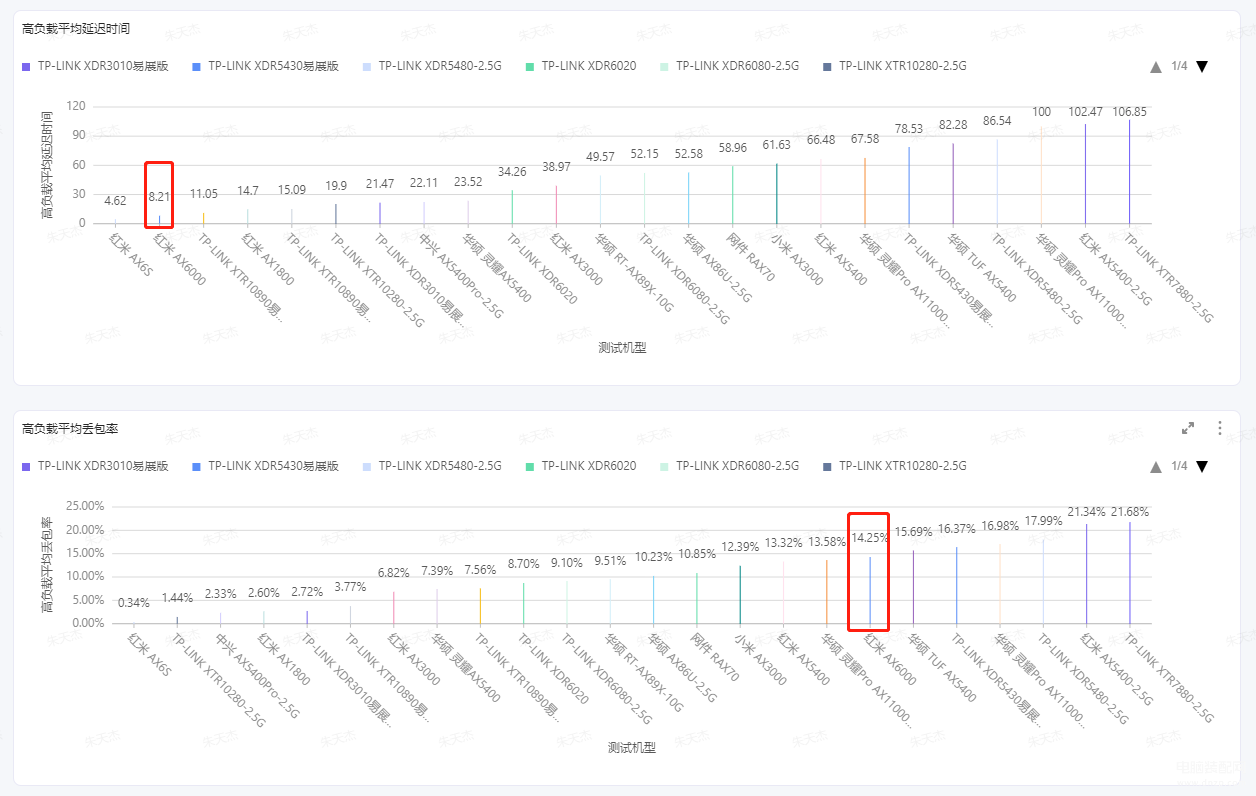Click the 25.00% y-axis tick label
Viewport: 1256px width, 796px height.
(x=85, y=506)
